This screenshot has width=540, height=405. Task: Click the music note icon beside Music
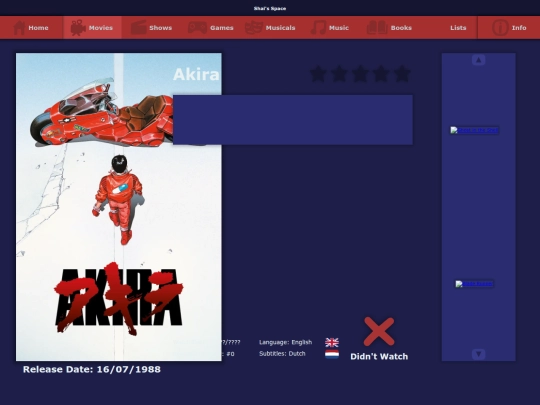click(x=318, y=28)
